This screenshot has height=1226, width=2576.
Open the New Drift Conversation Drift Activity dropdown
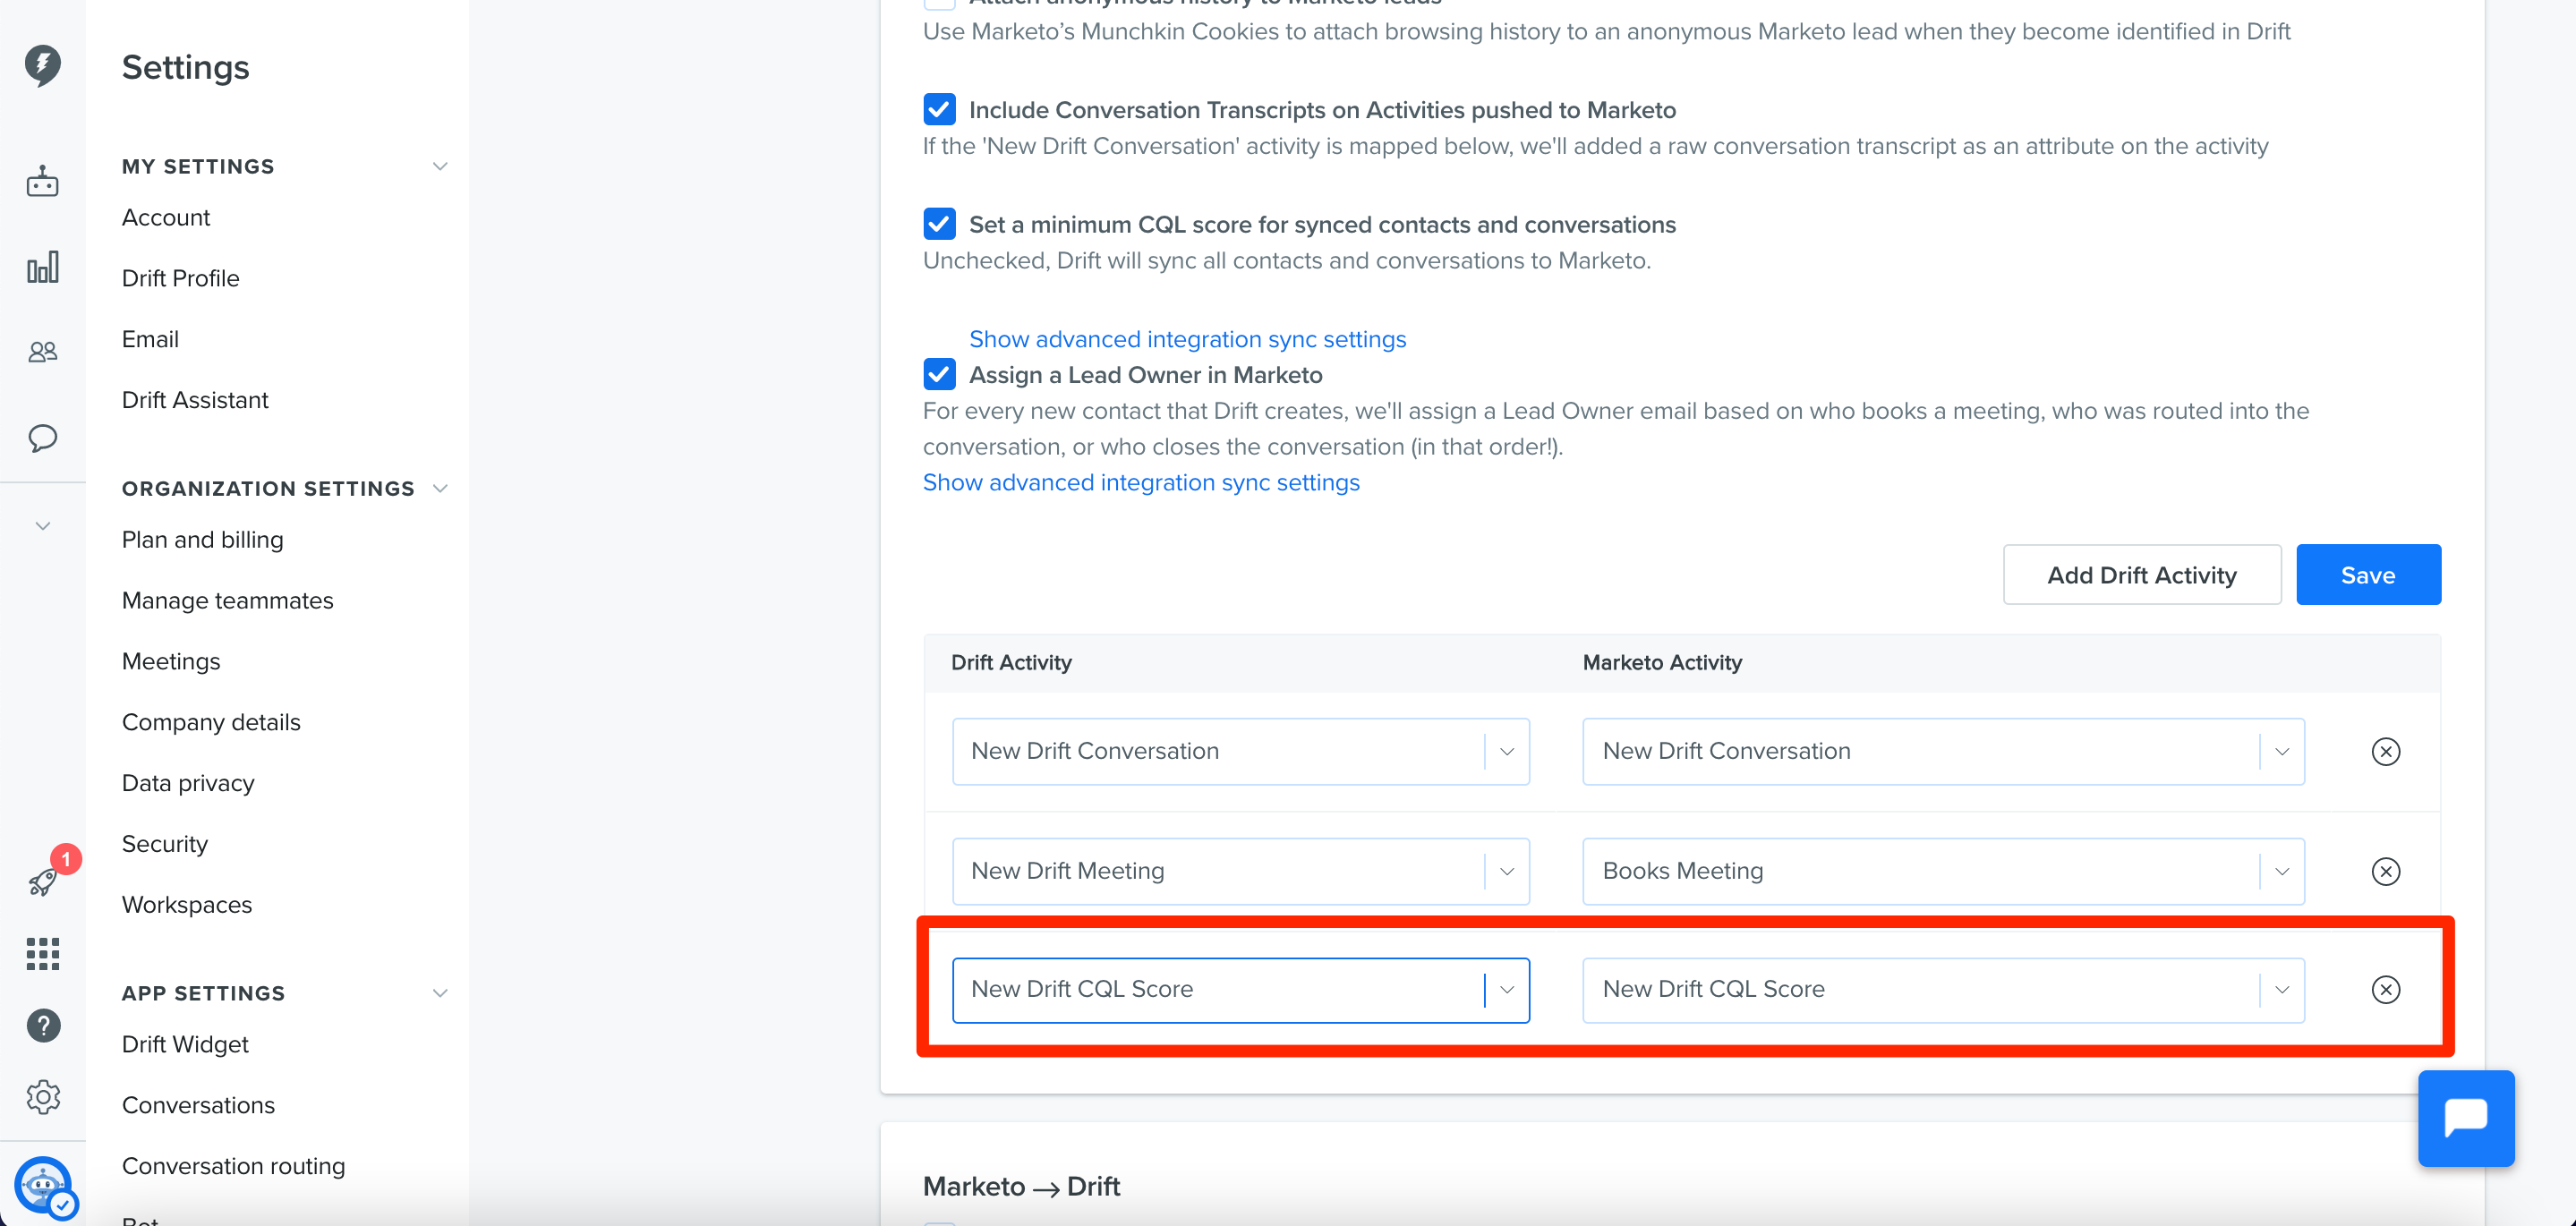(1241, 751)
